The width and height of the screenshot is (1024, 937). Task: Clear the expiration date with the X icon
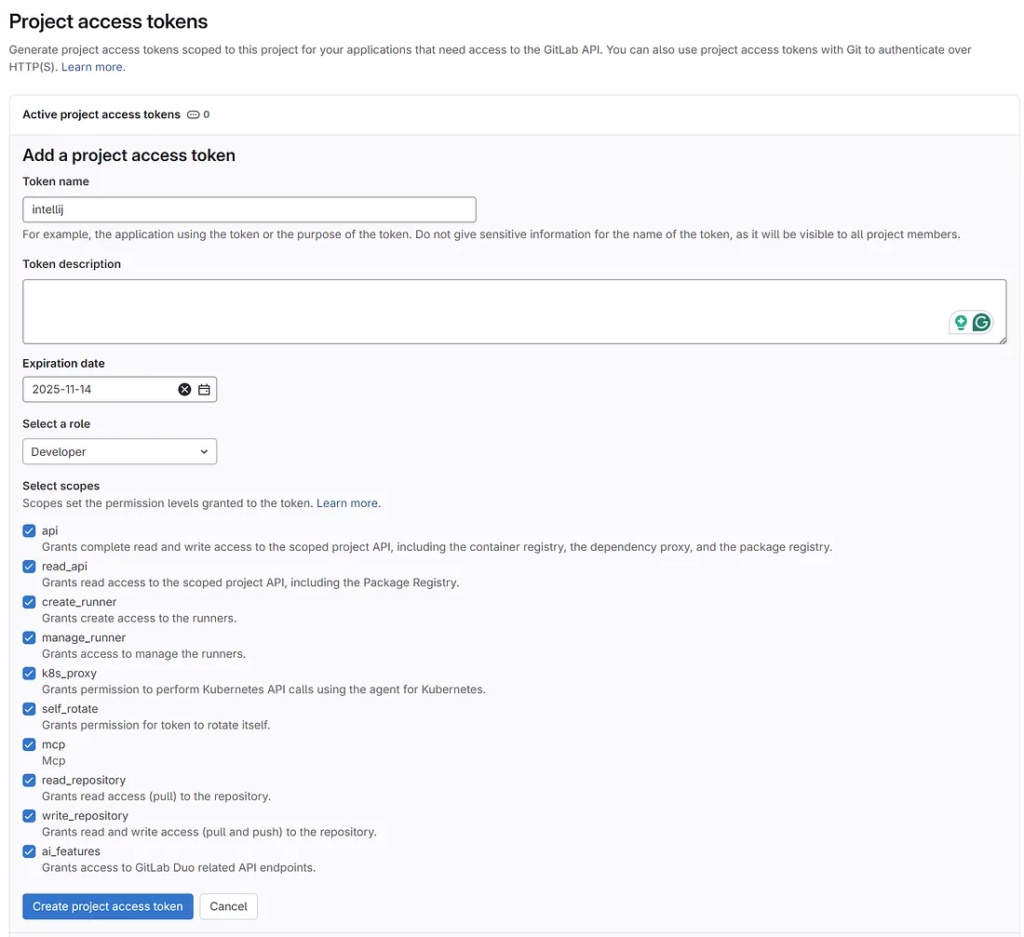(184, 390)
